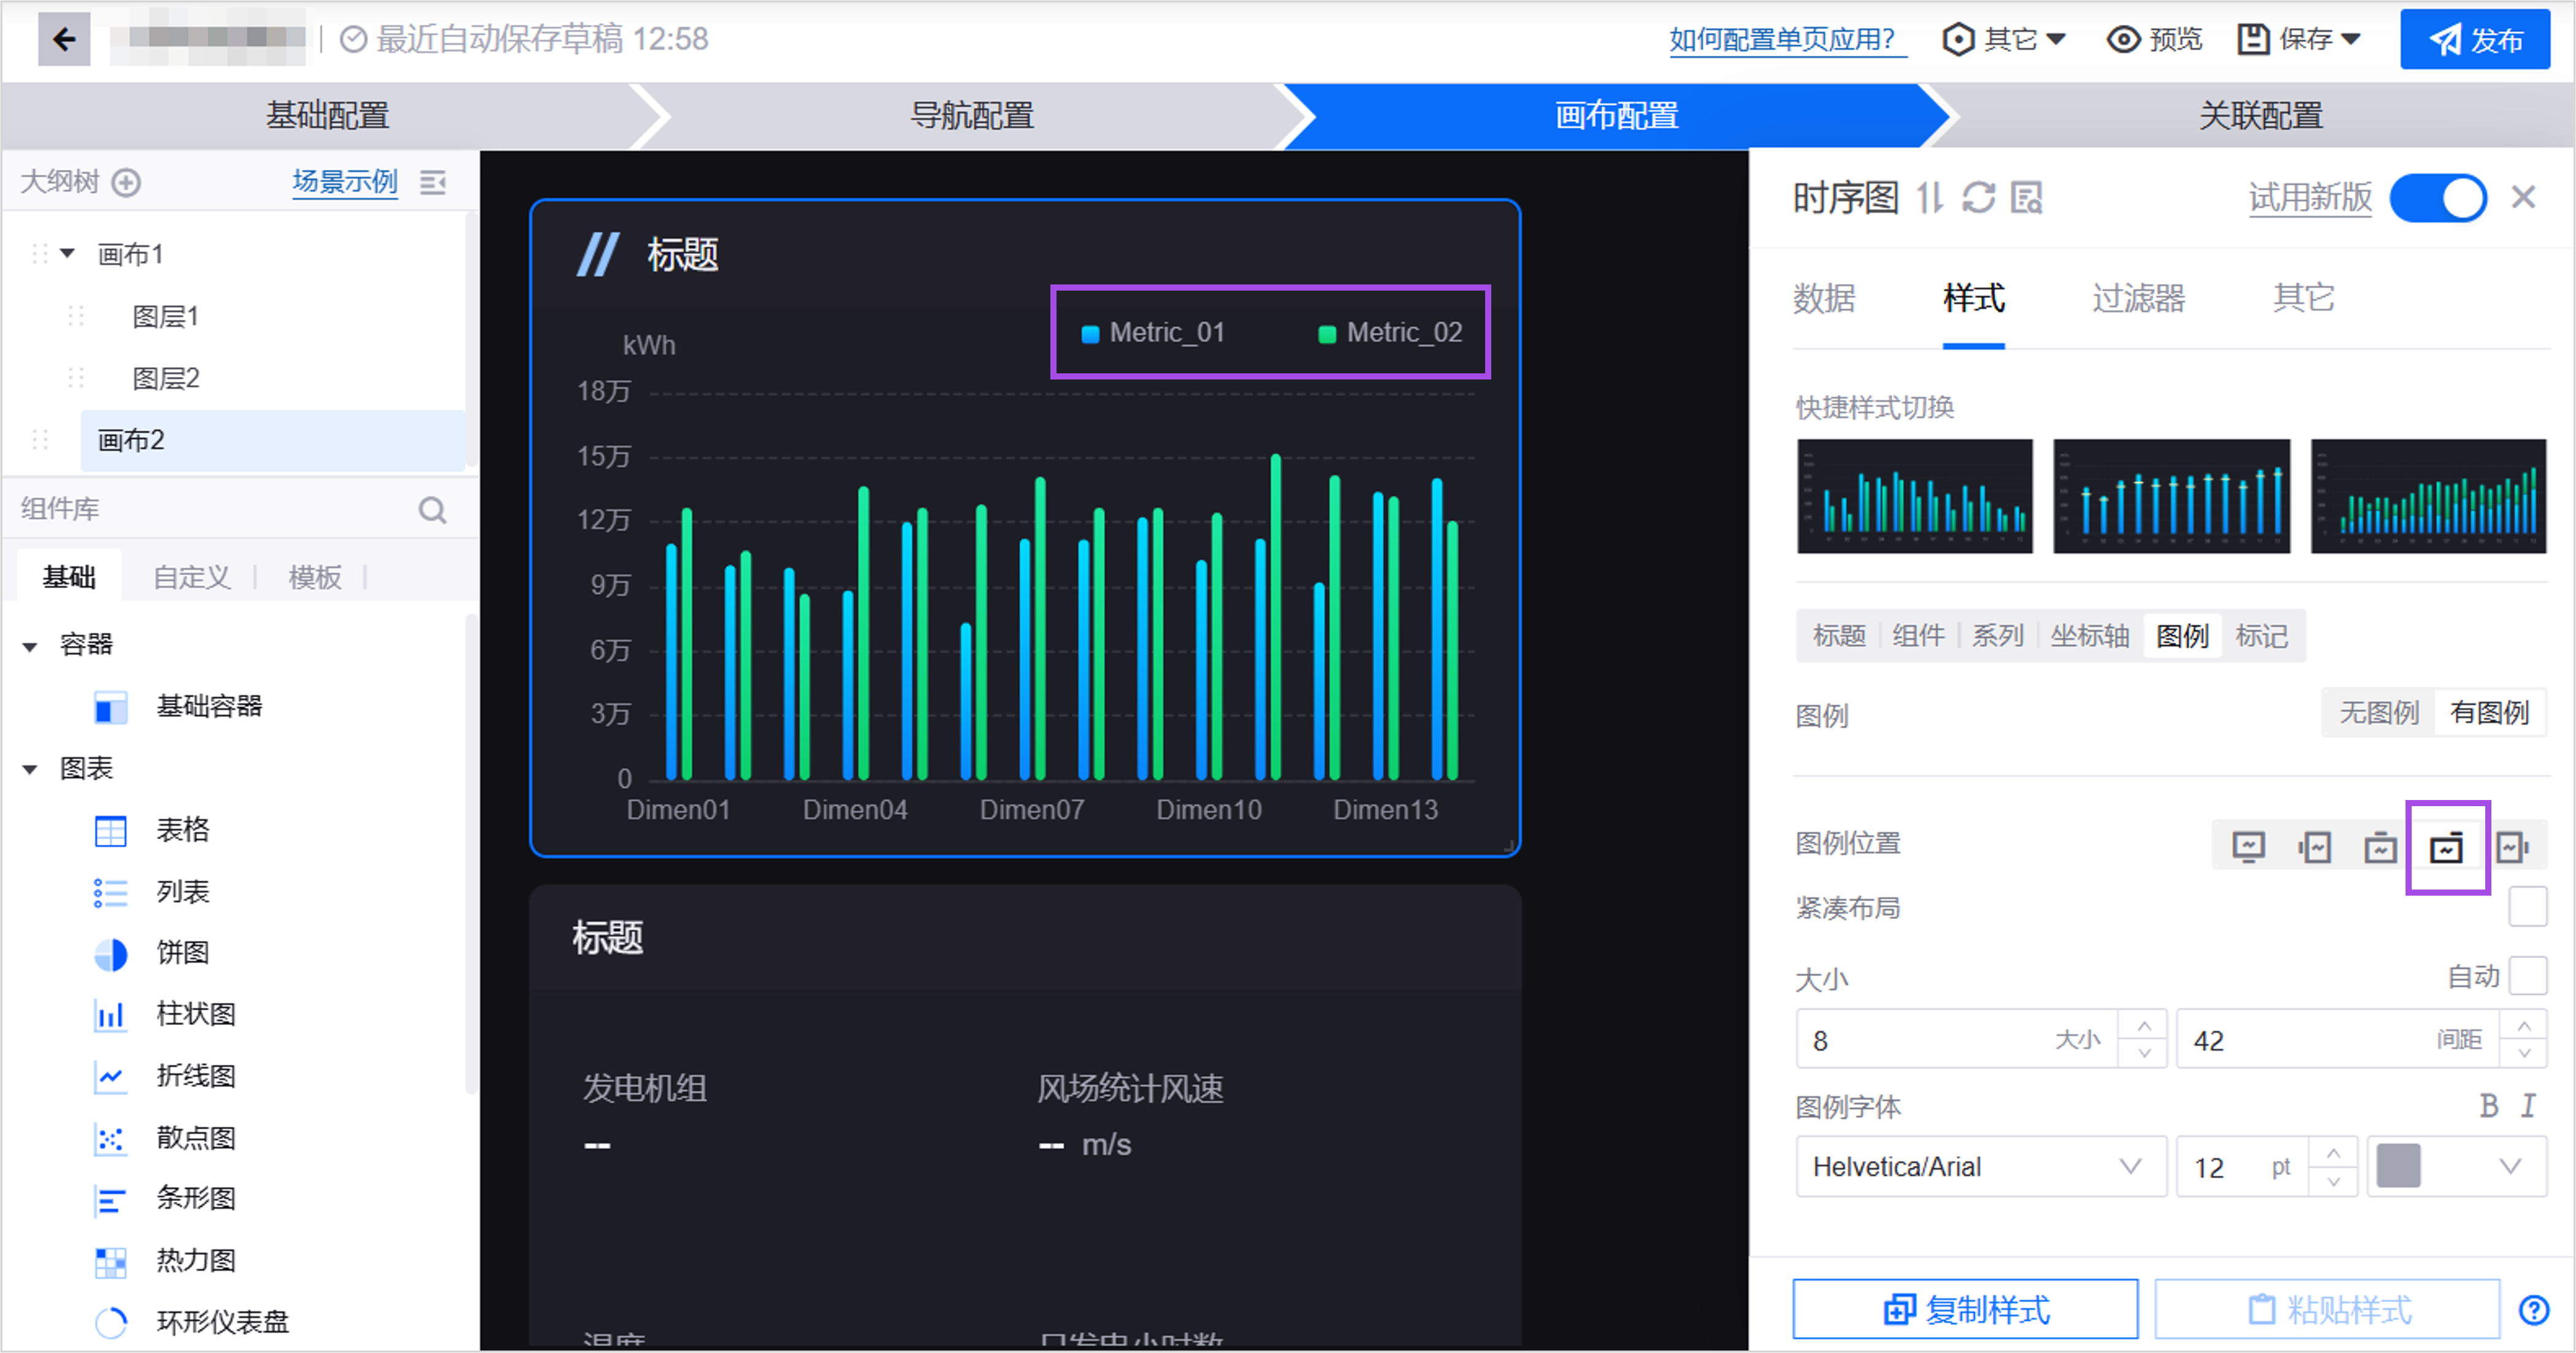The height and width of the screenshot is (1353, 2576).
Task: Click the refresh icon beside 时序图
Action: [x=1978, y=197]
